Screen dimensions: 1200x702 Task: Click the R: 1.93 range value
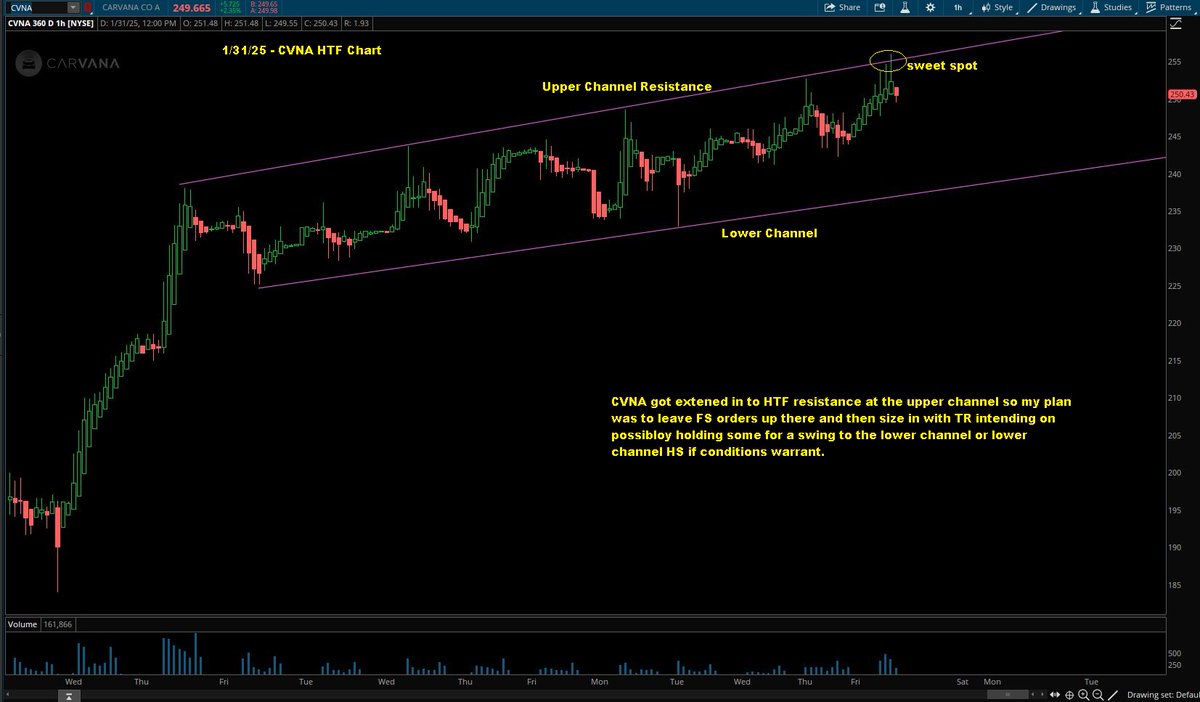(x=356, y=23)
